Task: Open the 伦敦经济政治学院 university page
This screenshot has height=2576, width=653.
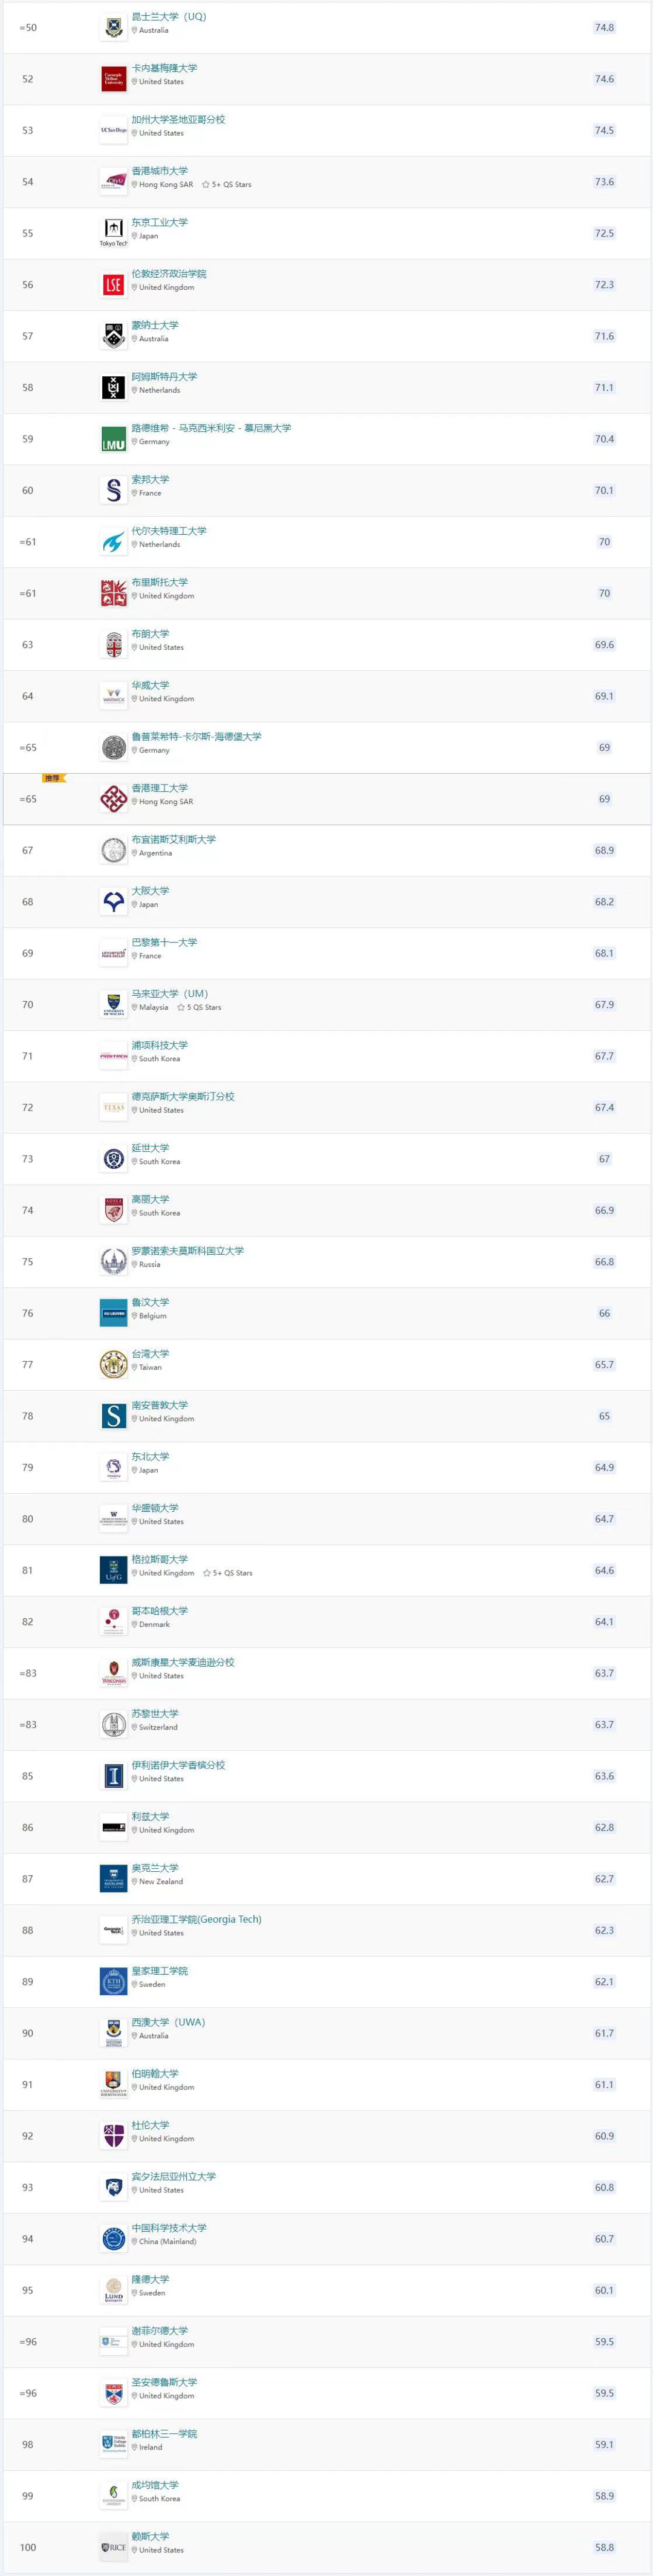Action: pyautogui.click(x=169, y=274)
